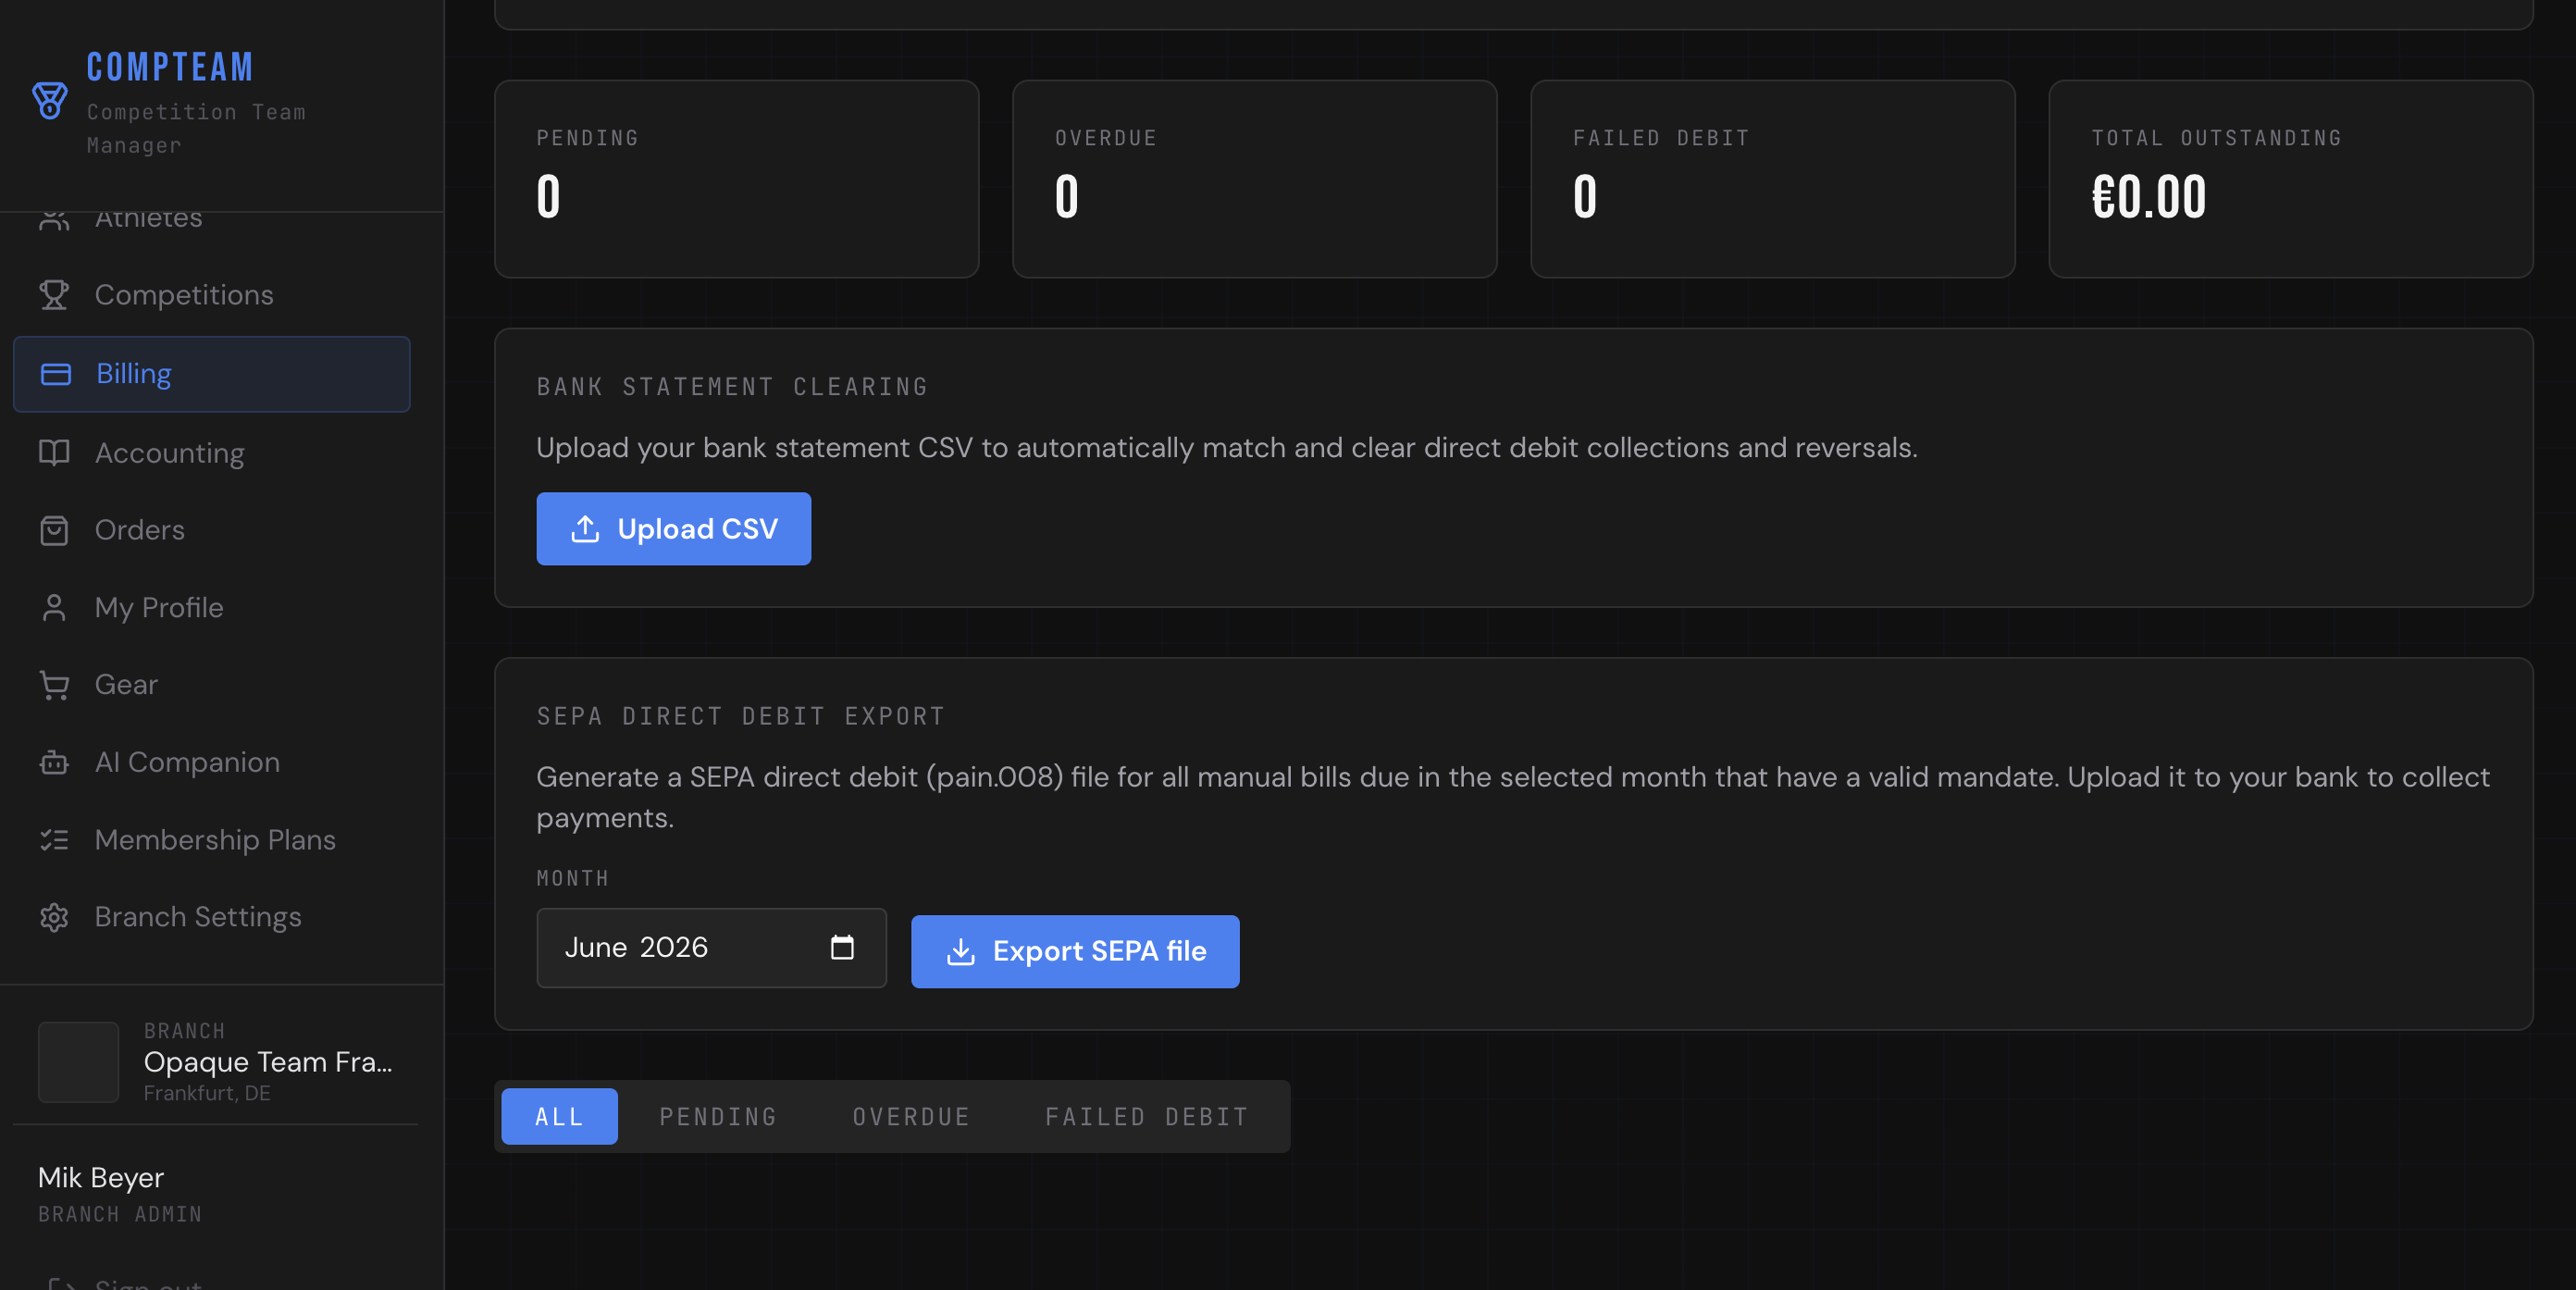Open AI Companion in the sidebar
This screenshot has height=1290, width=2576.
(x=212, y=762)
